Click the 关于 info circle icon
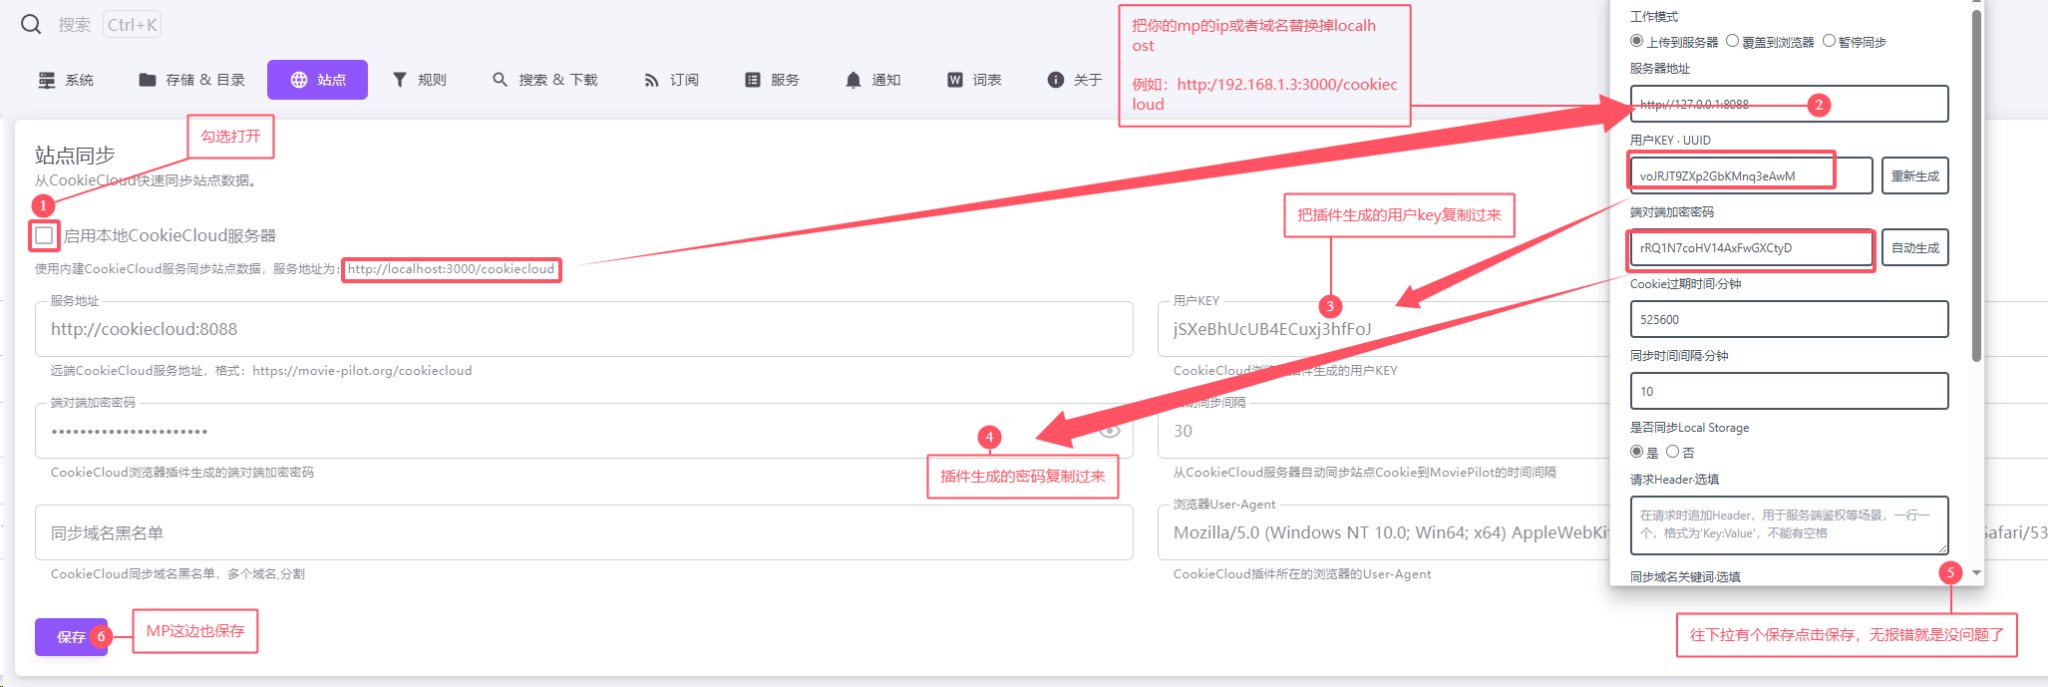Screen dimensions: 2048x687 (x=1055, y=80)
